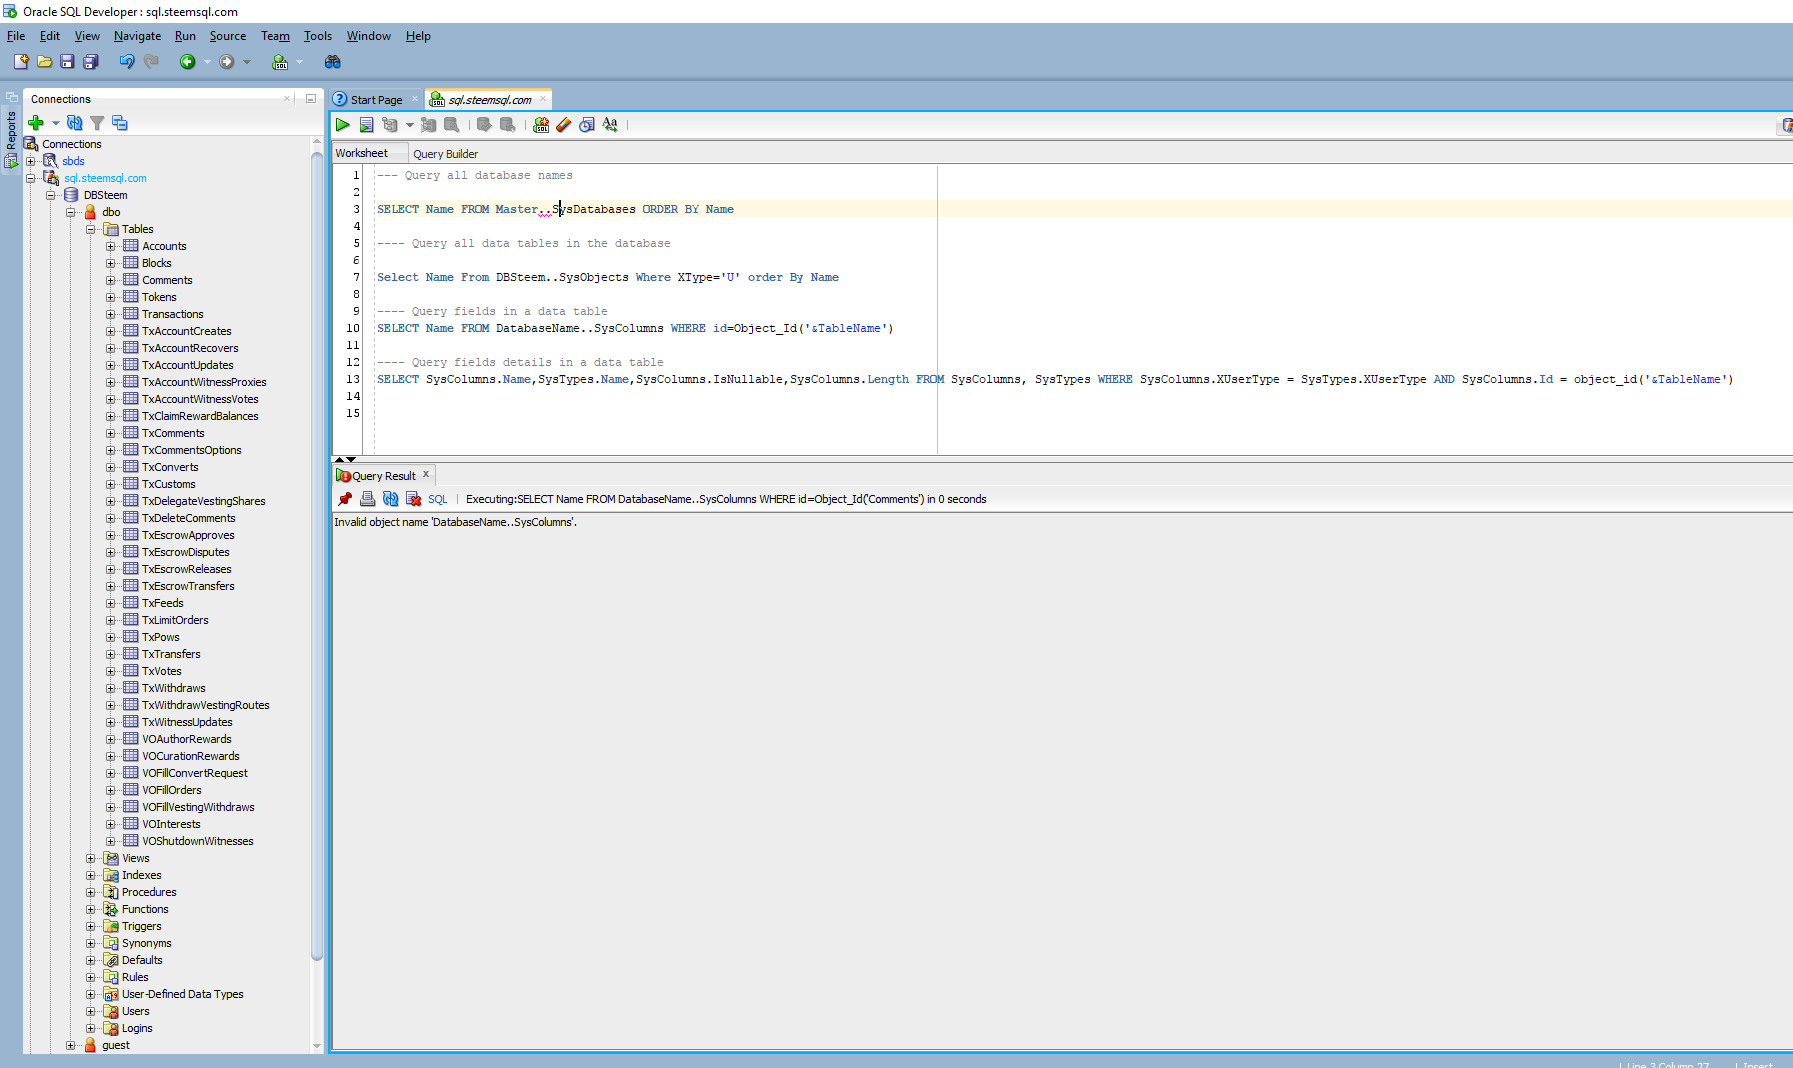Click the Refresh connections icon
The height and width of the screenshot is (1068, 1793).
click(x=74, y=123)
